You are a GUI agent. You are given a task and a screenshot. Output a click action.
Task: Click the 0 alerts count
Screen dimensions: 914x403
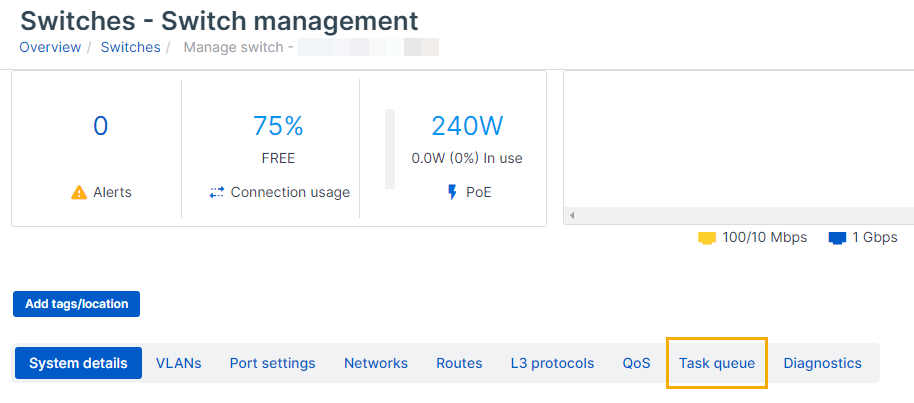[100, 126]
